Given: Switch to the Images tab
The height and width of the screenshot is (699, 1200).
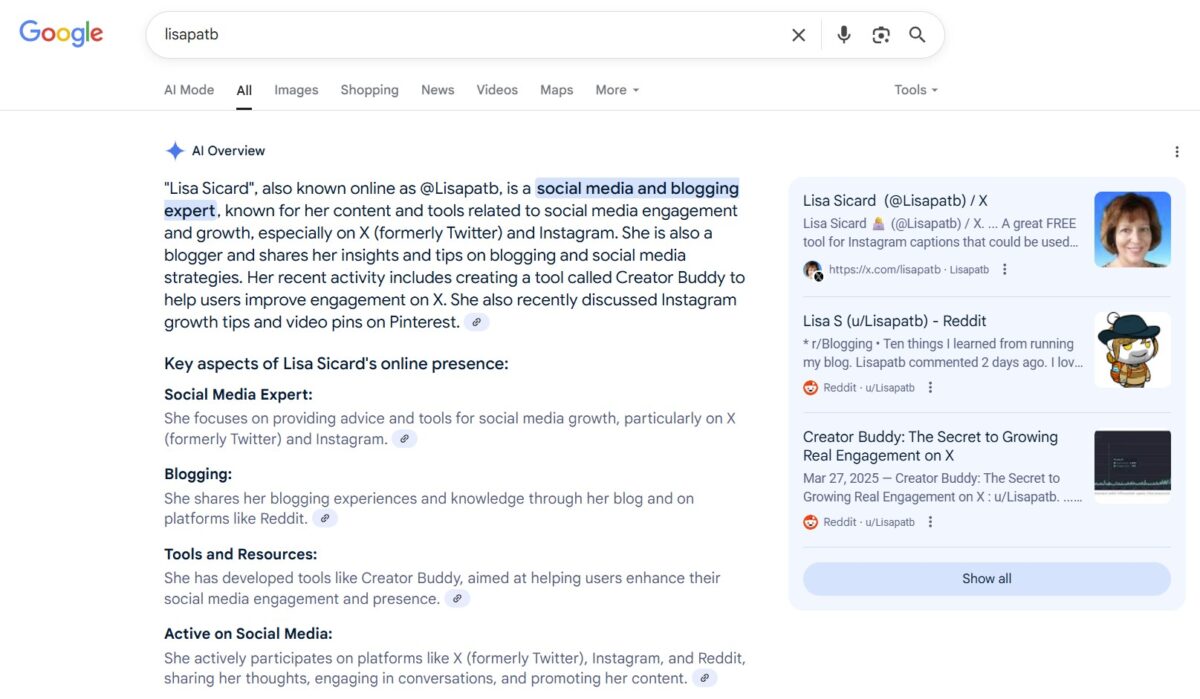Looking at the screenshot, I should click(296, 90).
